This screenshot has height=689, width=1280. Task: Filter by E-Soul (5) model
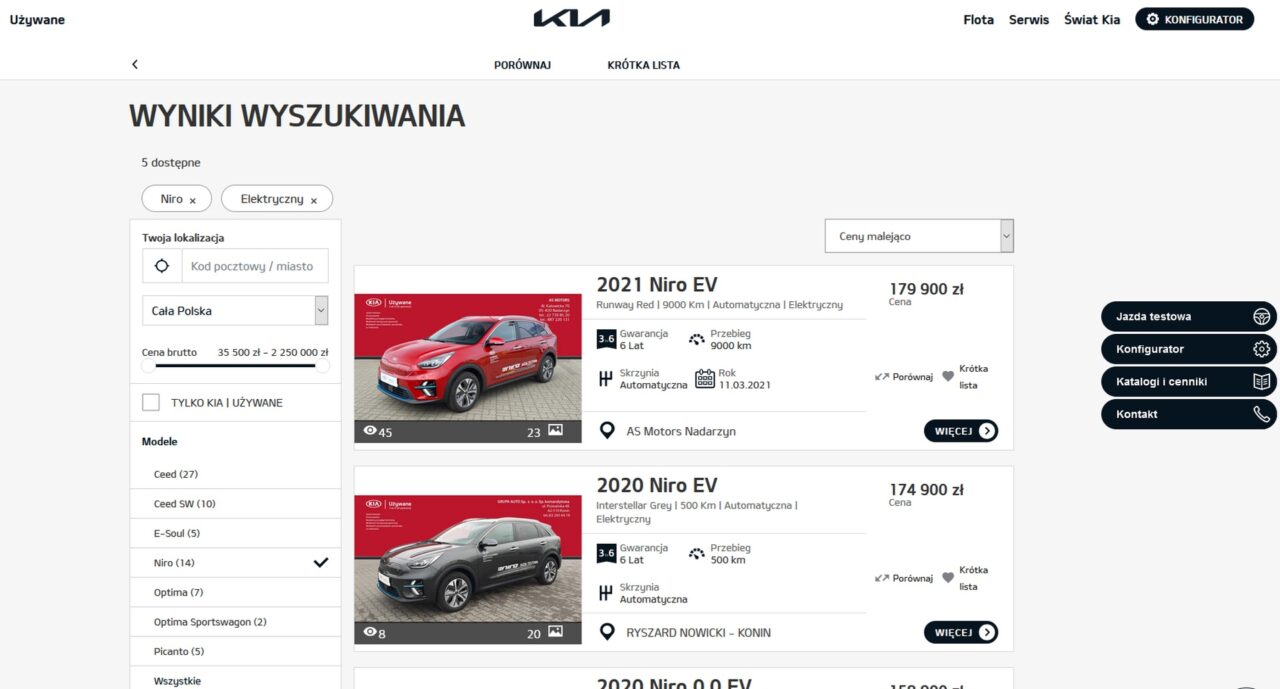235,533
